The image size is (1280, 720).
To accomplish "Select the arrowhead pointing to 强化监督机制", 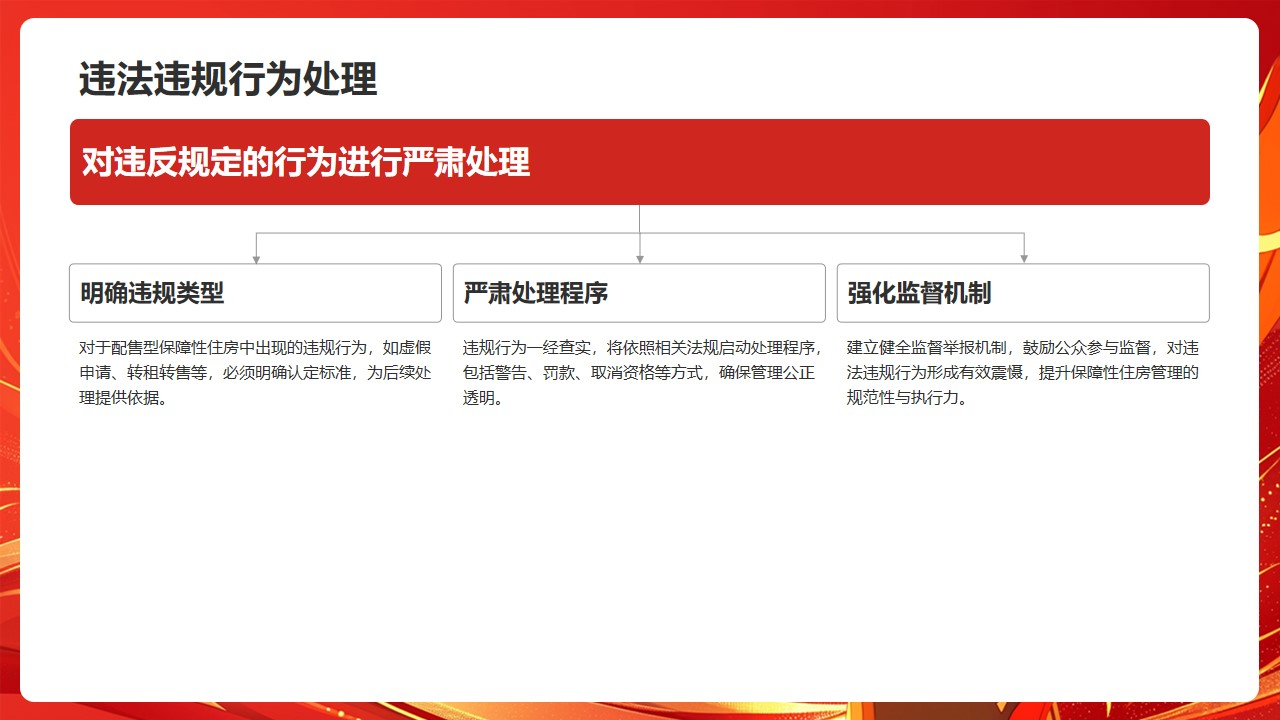I will point(1024,259).
